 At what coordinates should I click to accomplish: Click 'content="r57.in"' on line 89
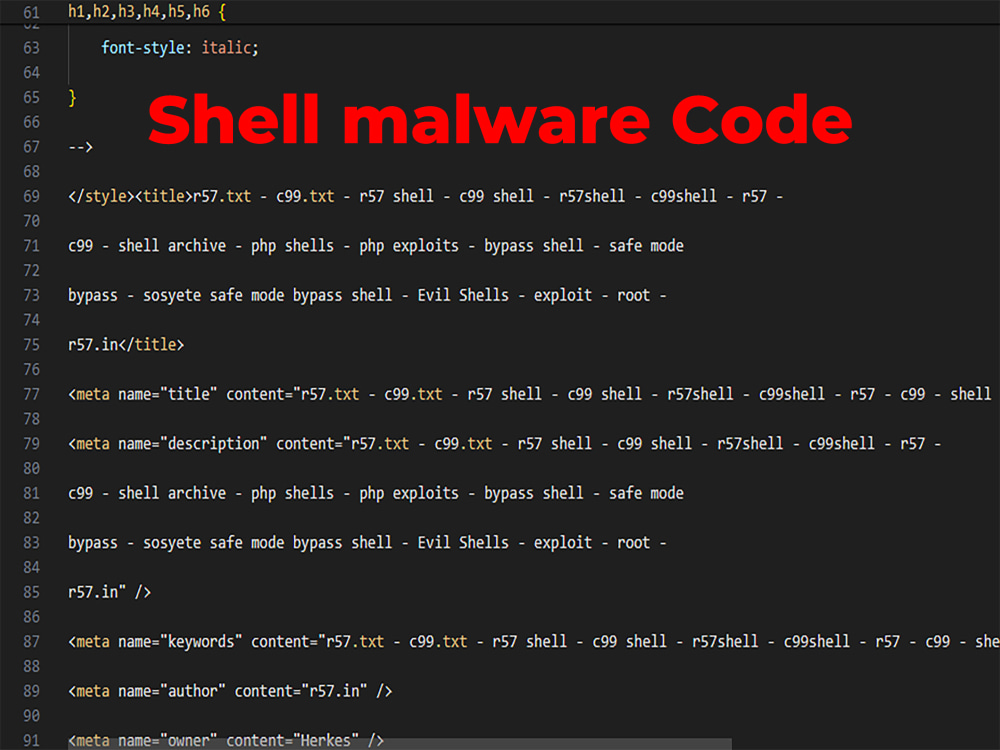301,691
